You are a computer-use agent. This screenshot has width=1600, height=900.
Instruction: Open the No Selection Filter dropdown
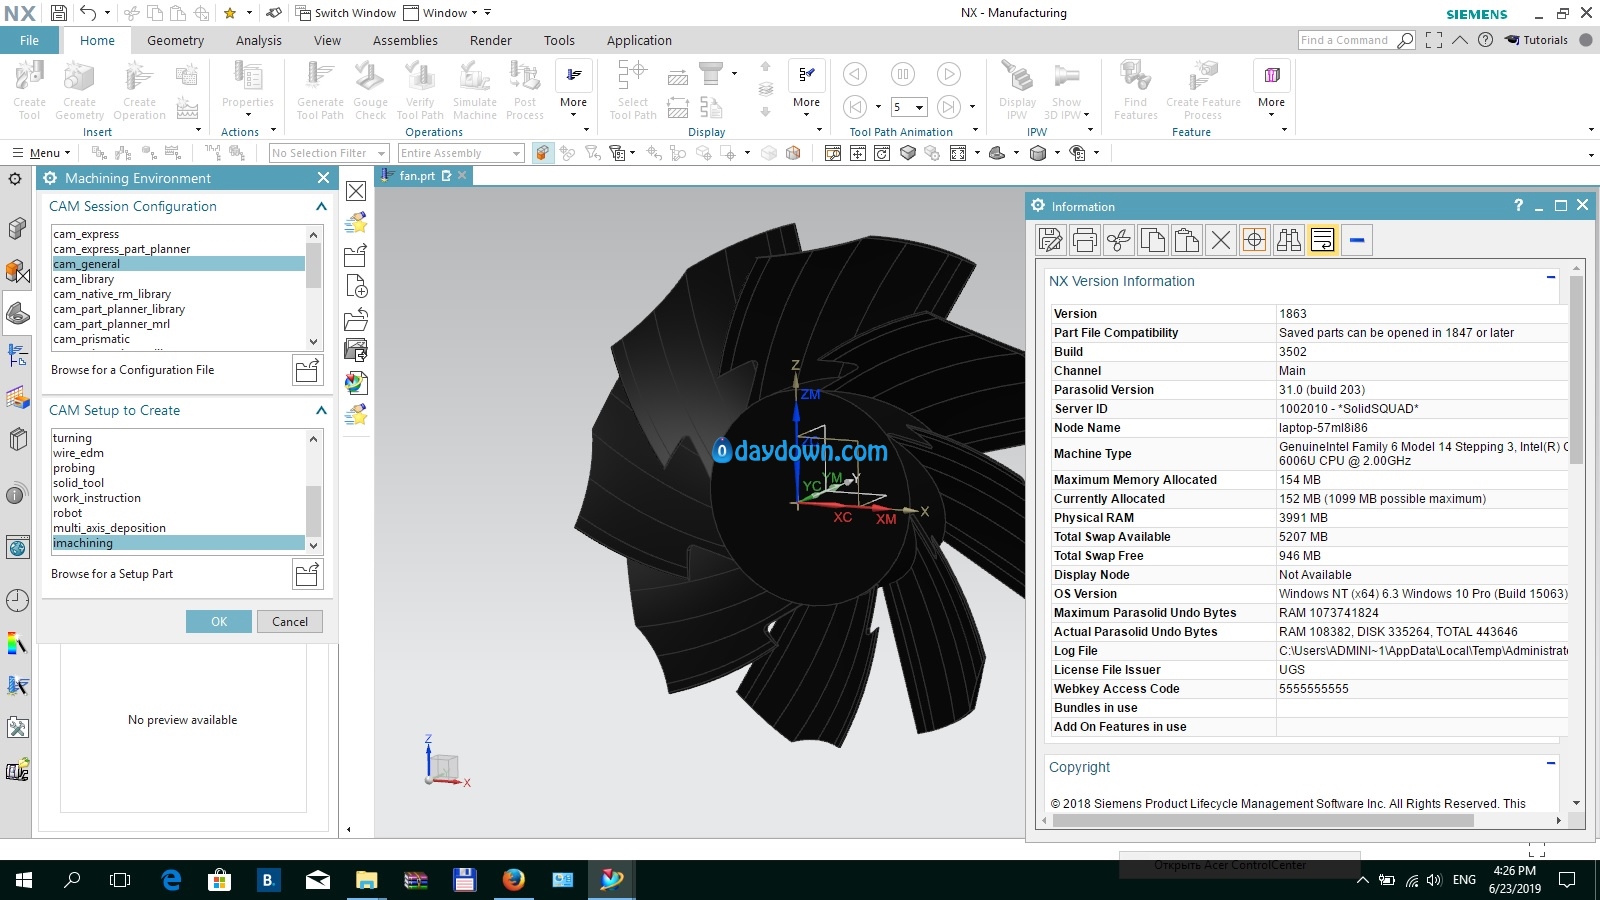329,153
